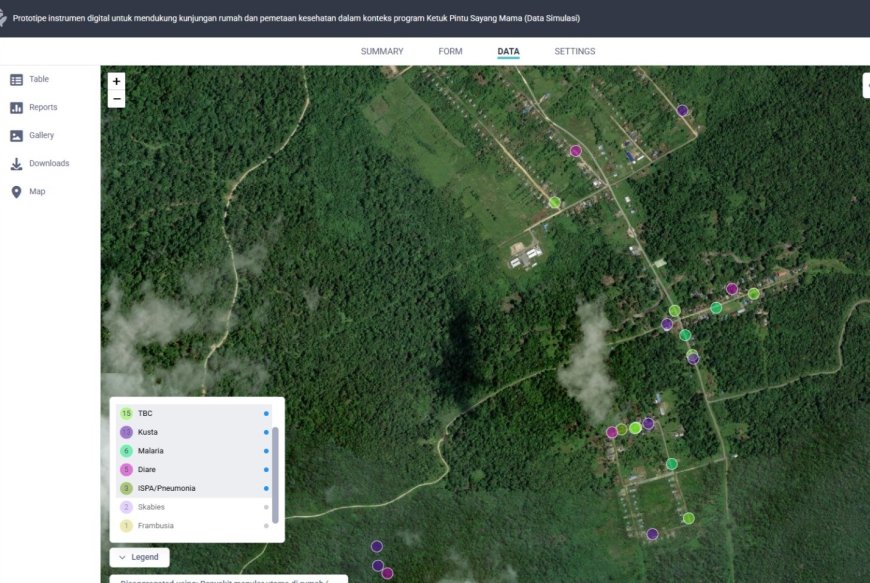Select the northernmost purple marker on the map
Screen dimensions: 870x583
click(682, 110)
